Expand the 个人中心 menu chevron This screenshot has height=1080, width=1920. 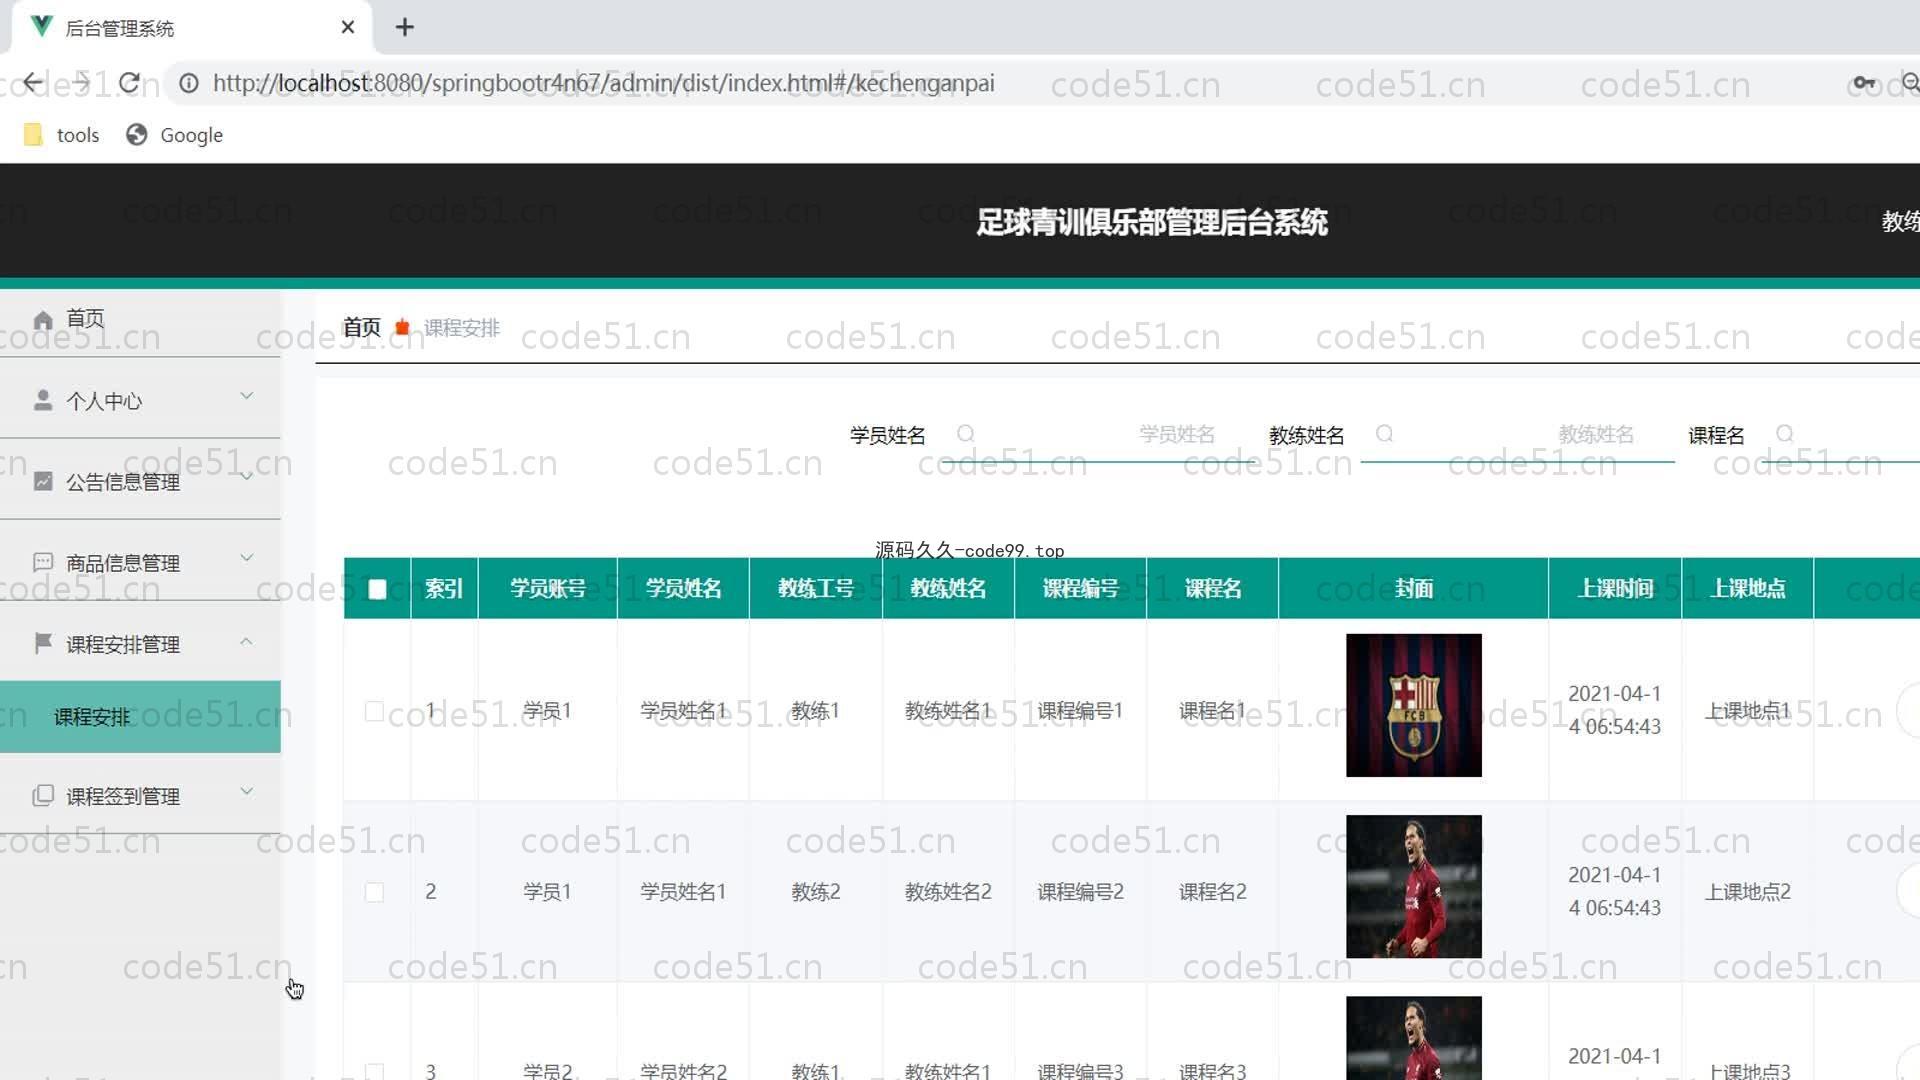click(246, 397)
